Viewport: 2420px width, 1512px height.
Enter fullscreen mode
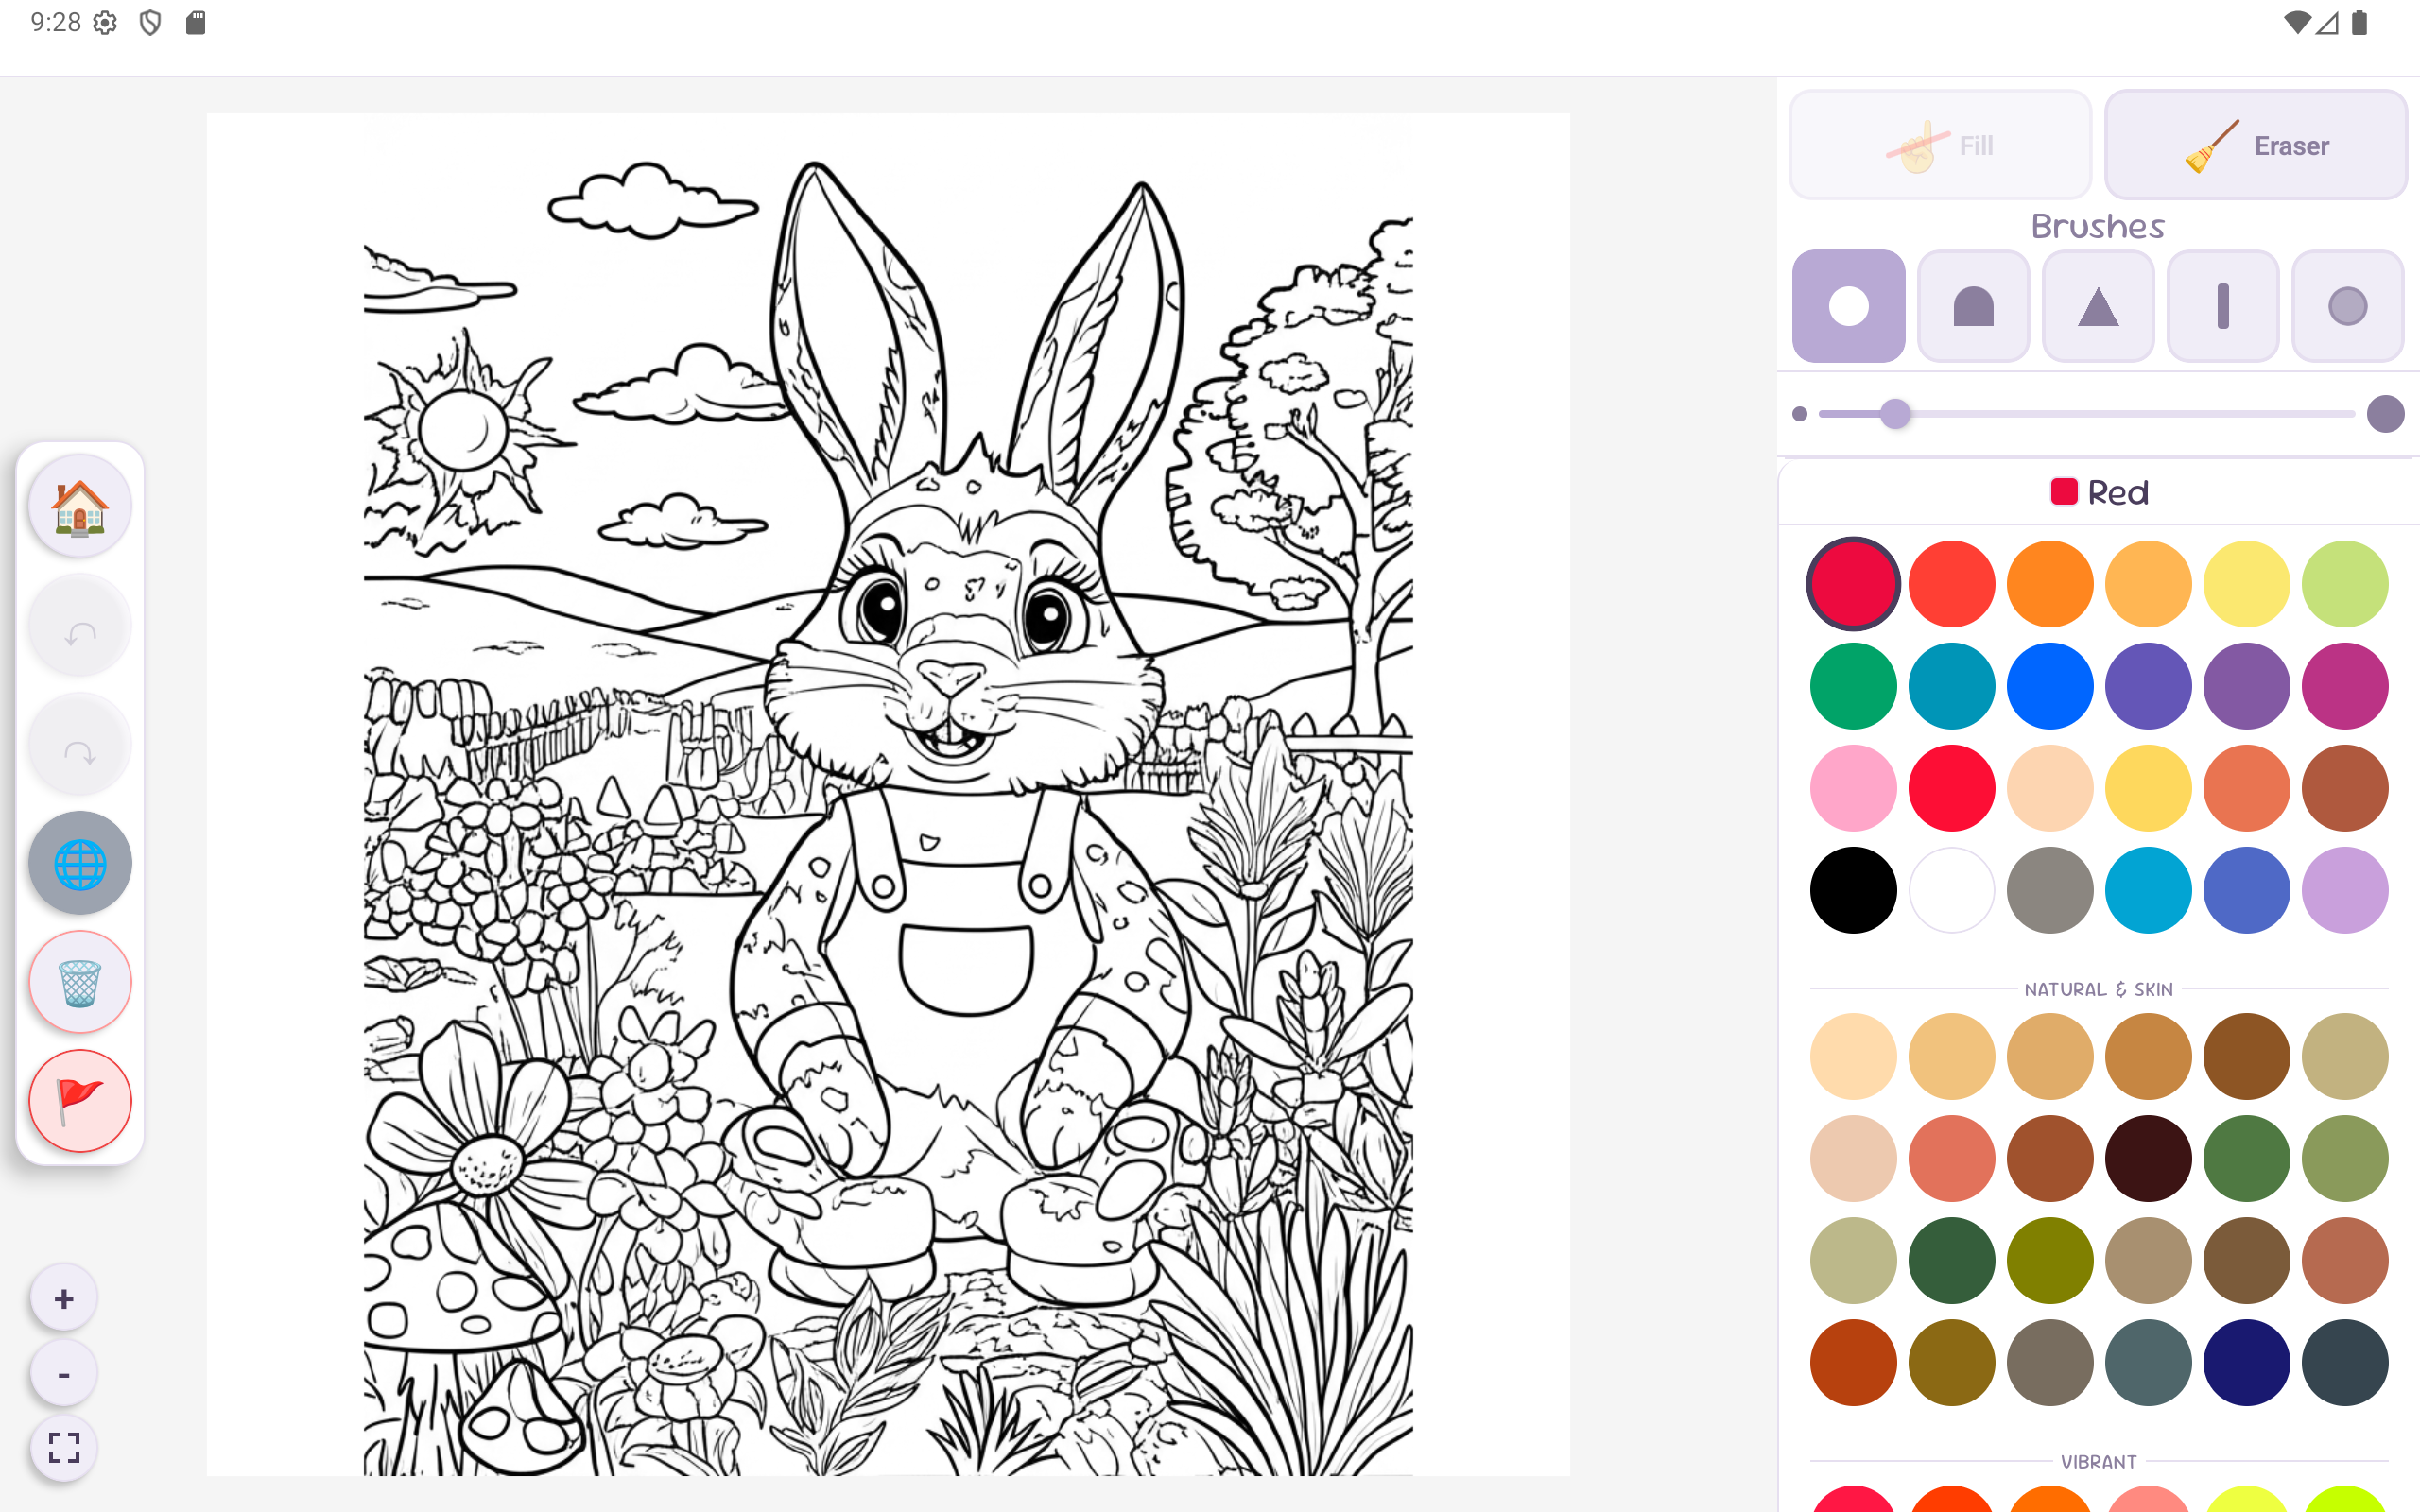pos(64,1447)
